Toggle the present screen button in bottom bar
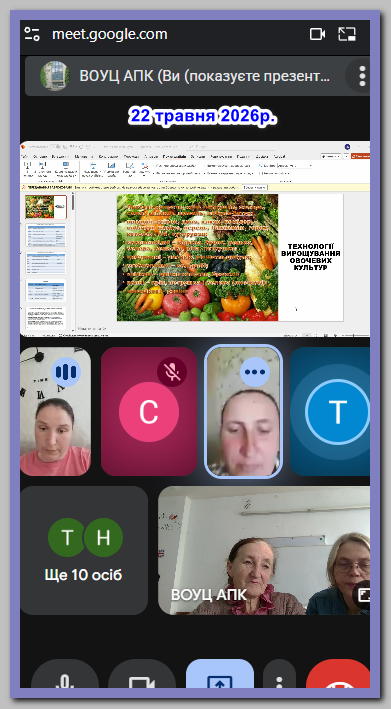The height and width of the screenshot is (709, 391). 220,674
